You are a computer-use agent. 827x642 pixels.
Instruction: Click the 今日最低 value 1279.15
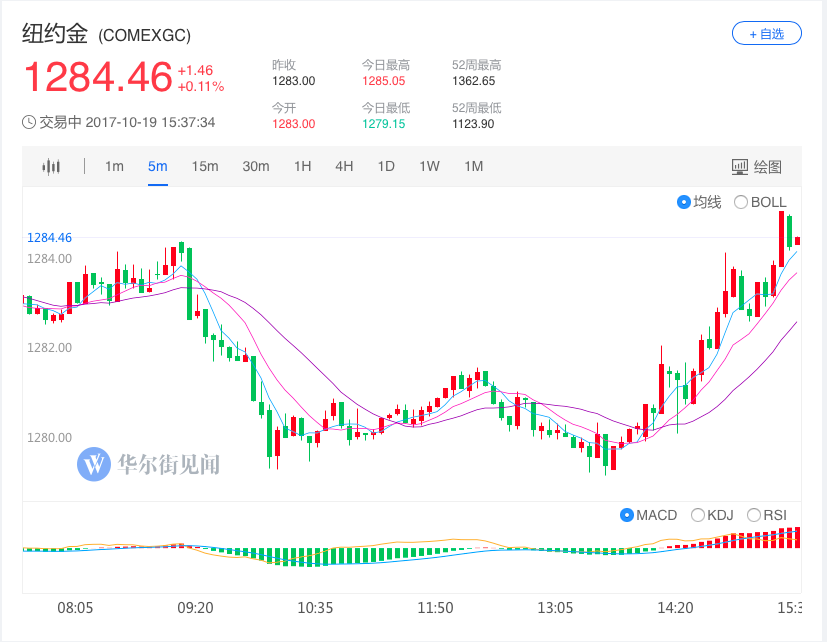pos(383,124)
